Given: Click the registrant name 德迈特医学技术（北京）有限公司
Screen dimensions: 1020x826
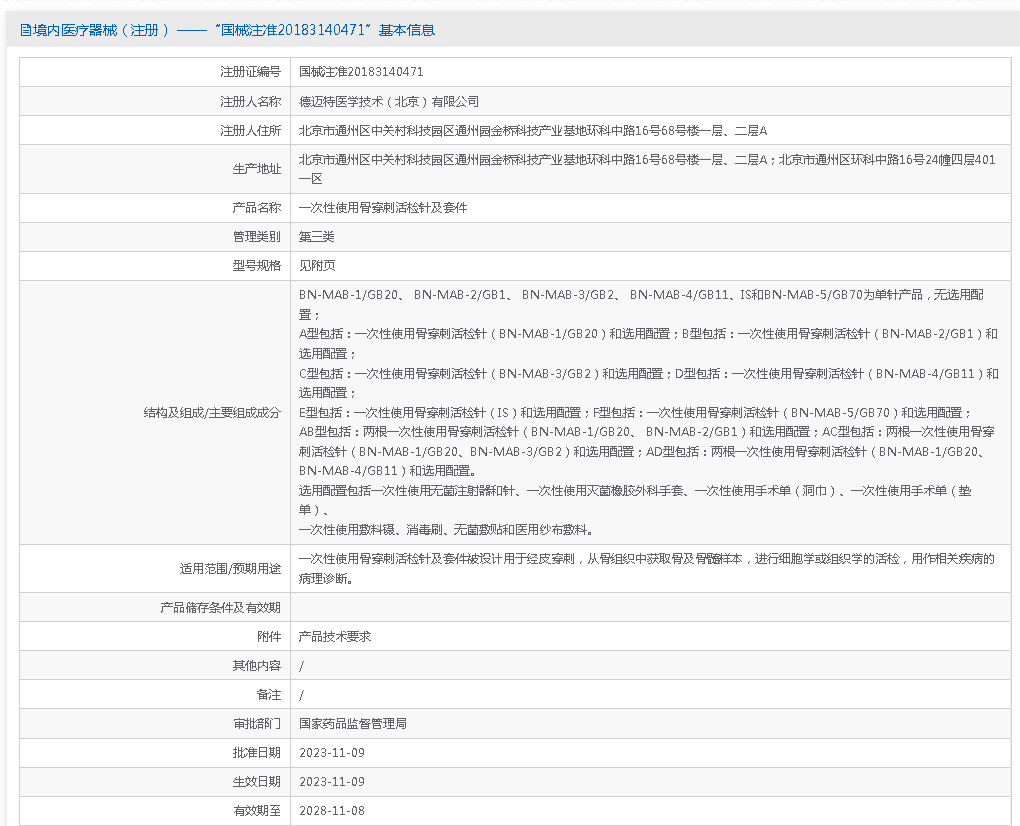Looking at the screenshot, I should point(389,101).
